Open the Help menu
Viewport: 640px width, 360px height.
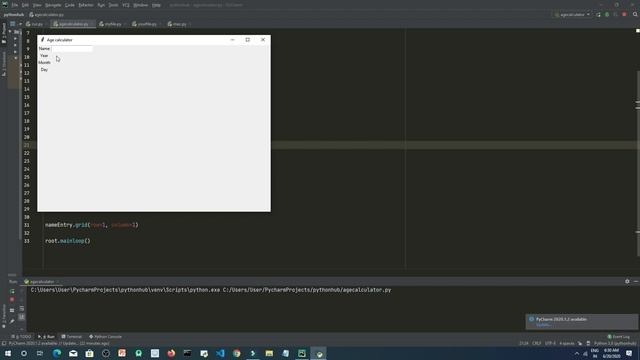click(x=156, y=5)
